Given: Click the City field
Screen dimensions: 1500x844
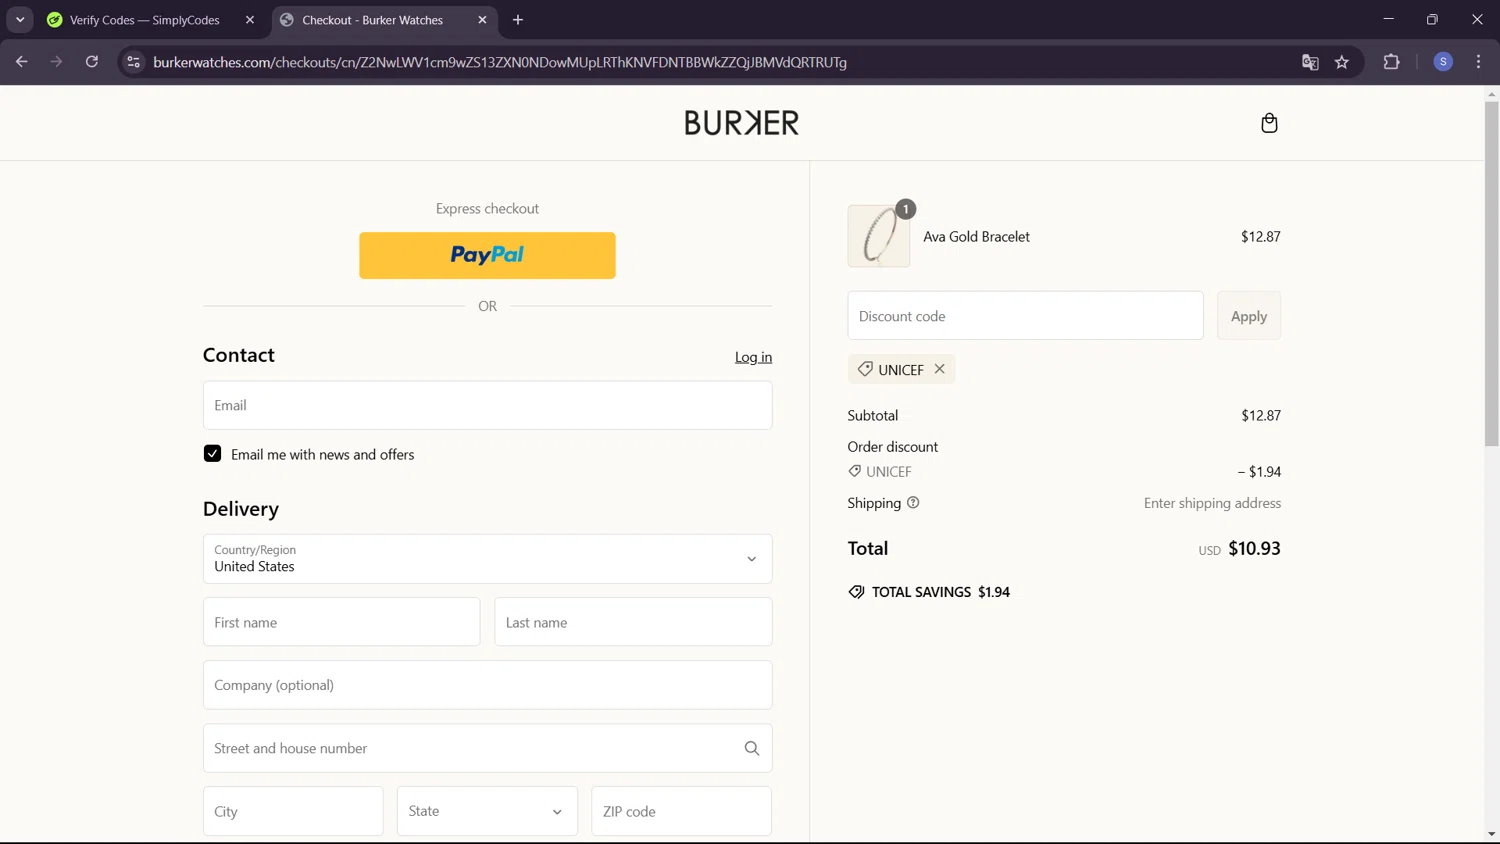Looking at the screenshot, I should click(x=293, y=811).
